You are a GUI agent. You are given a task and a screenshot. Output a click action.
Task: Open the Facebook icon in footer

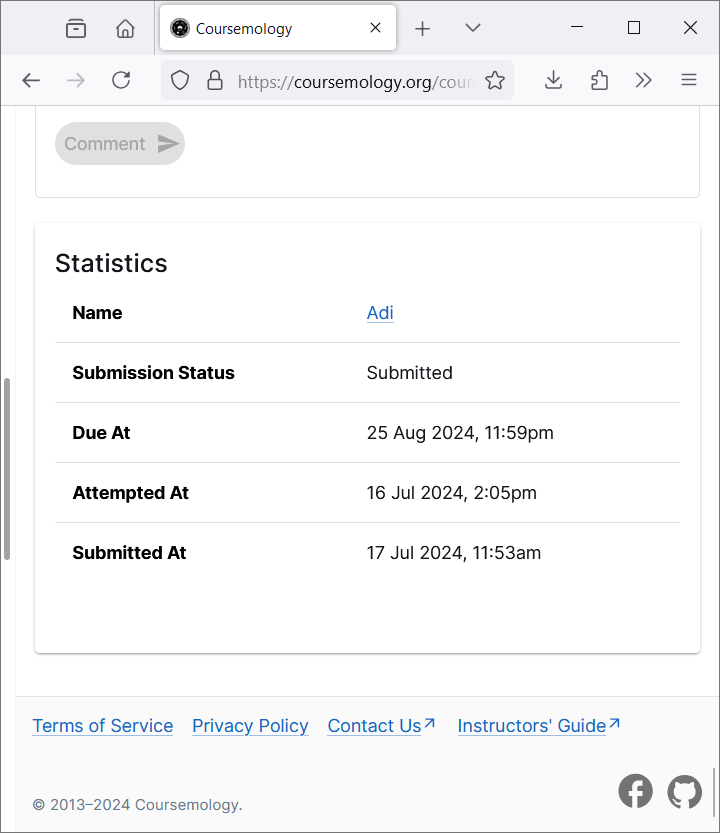[635, 791]
